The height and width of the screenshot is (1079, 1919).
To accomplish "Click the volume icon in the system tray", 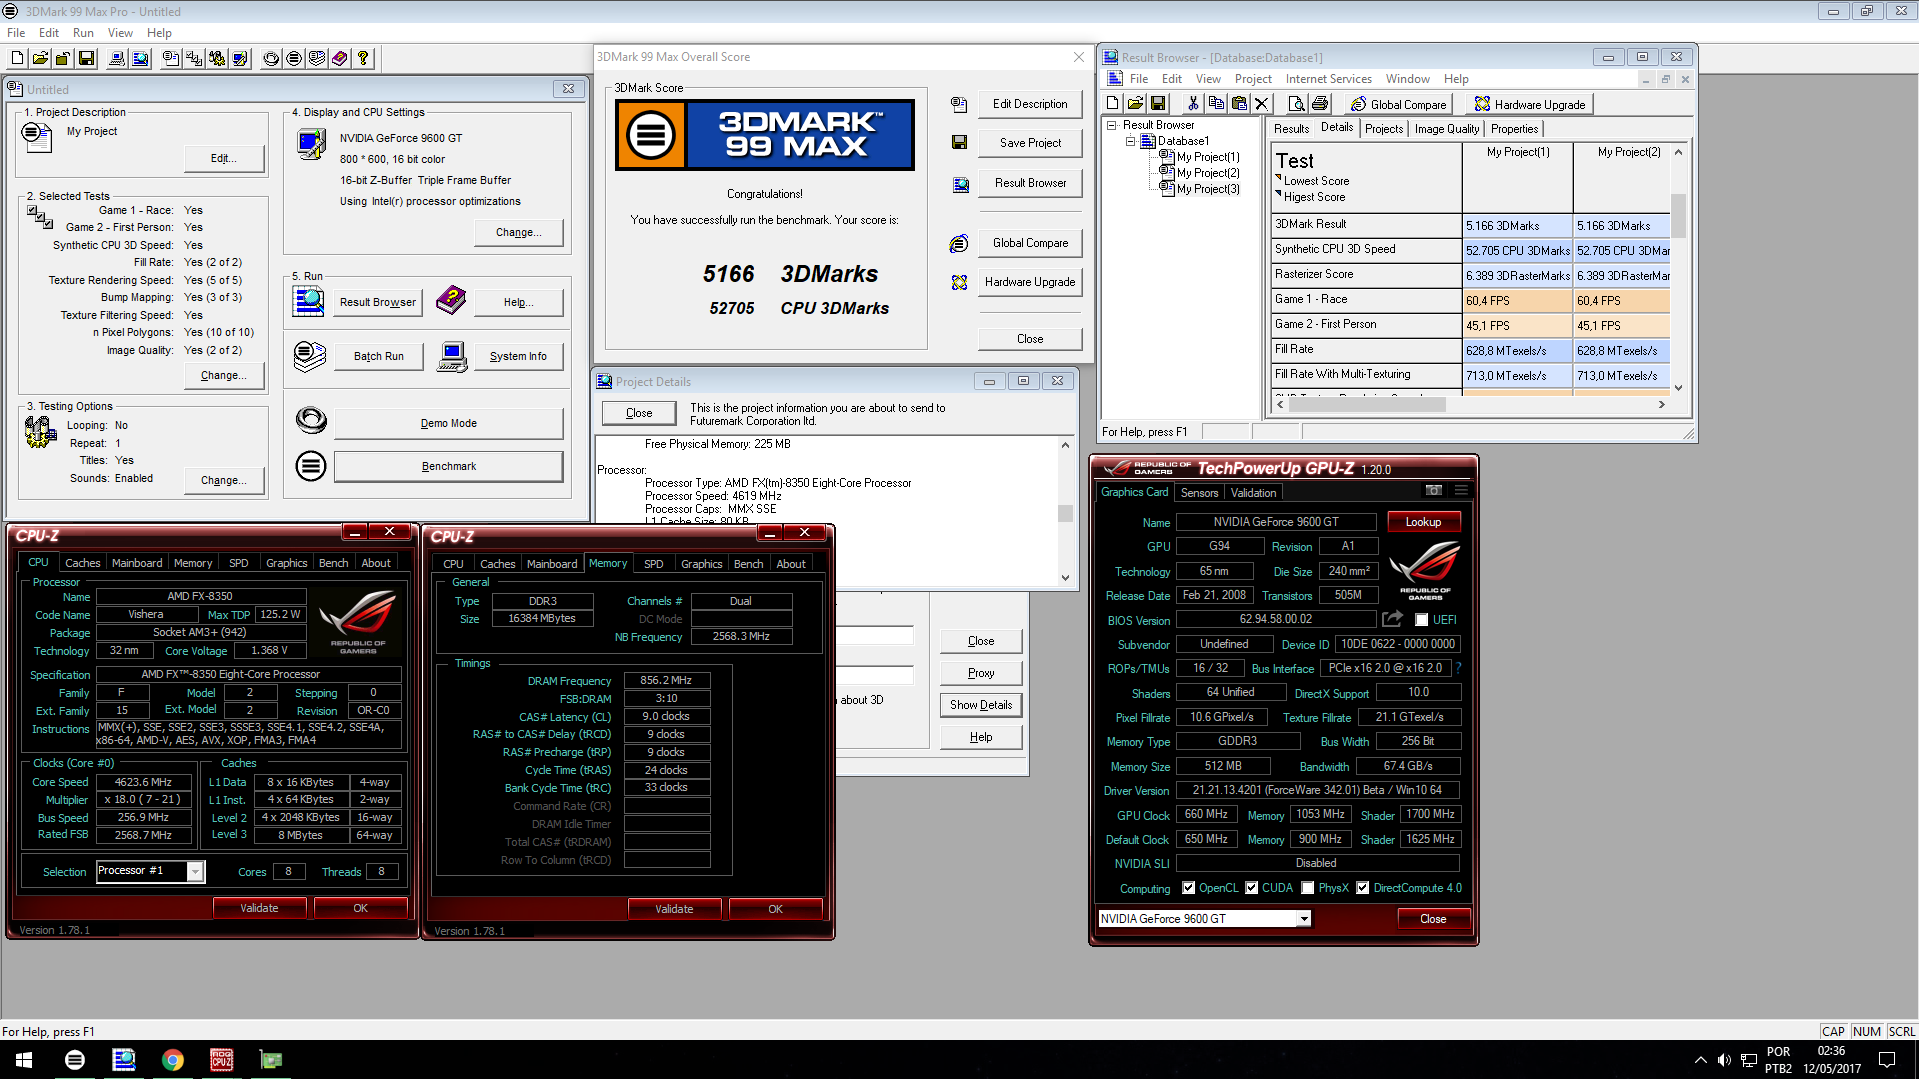I will 1724,1060.
